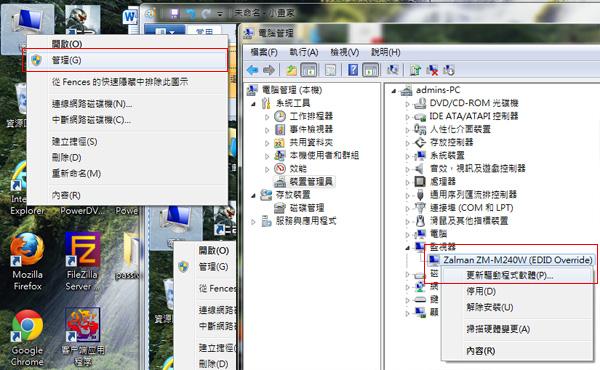
Task: Select 裝置管理員 in the console tree
Action: pyautogui.click(x=311, y=181)
